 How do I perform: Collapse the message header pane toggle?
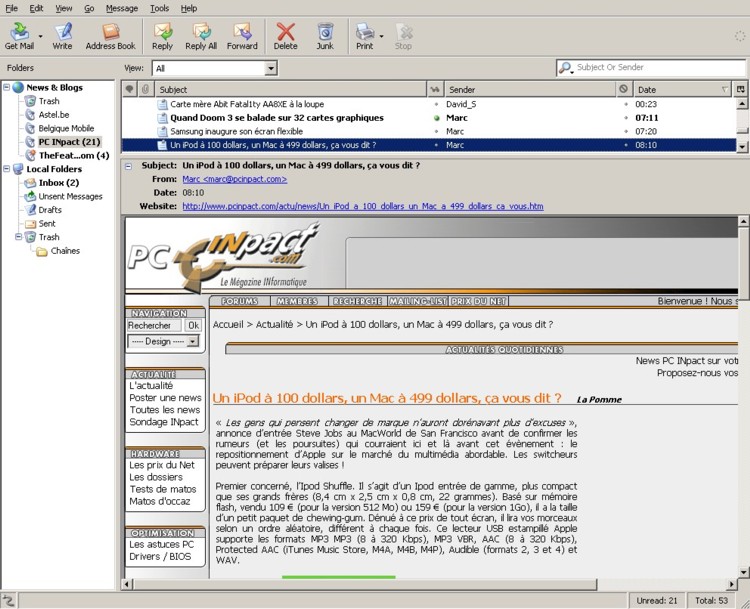coord(128,166)
